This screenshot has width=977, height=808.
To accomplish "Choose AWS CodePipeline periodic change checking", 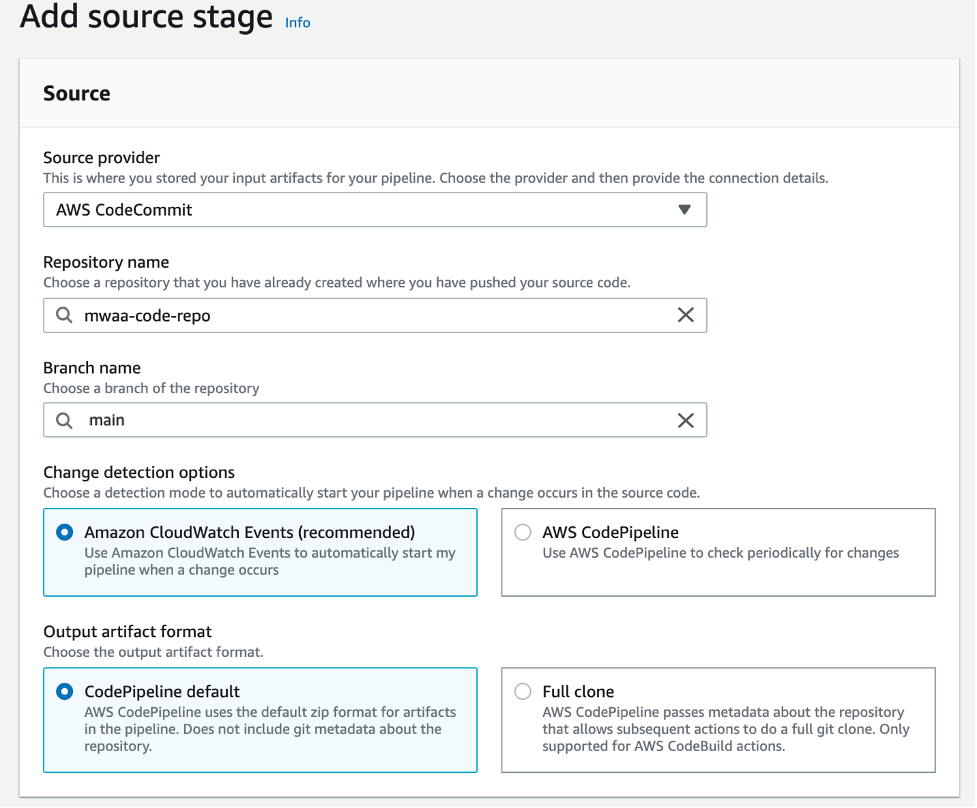I will [x=522, y=532].
